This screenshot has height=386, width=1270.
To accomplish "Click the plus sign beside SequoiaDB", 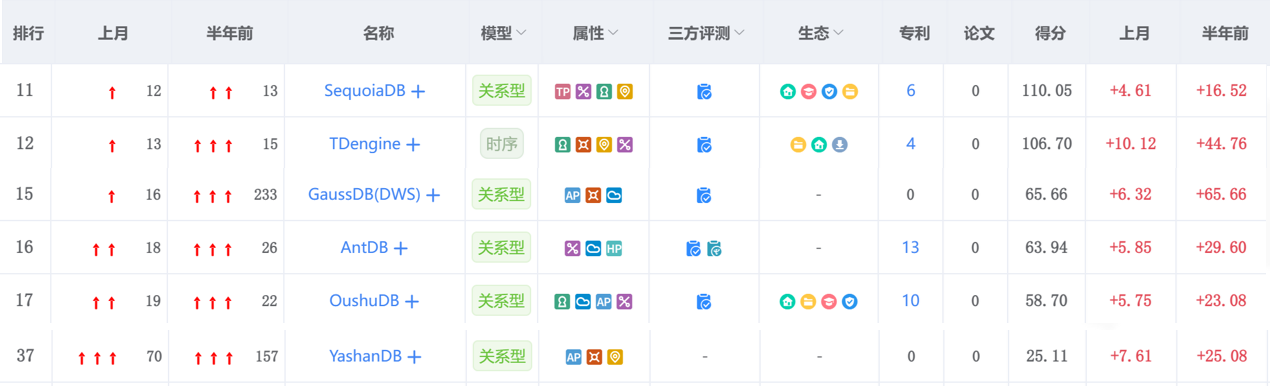I will tap(418, 91).
